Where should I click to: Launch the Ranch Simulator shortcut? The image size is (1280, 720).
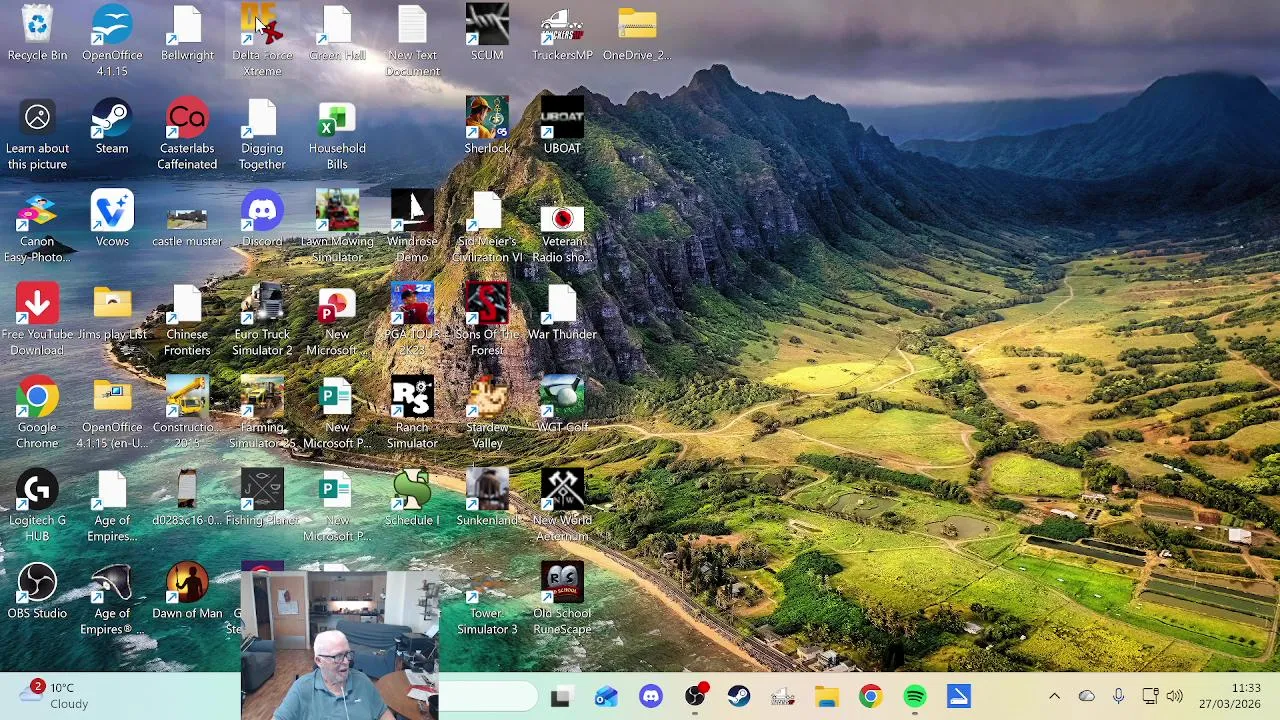tap(412, 413)
